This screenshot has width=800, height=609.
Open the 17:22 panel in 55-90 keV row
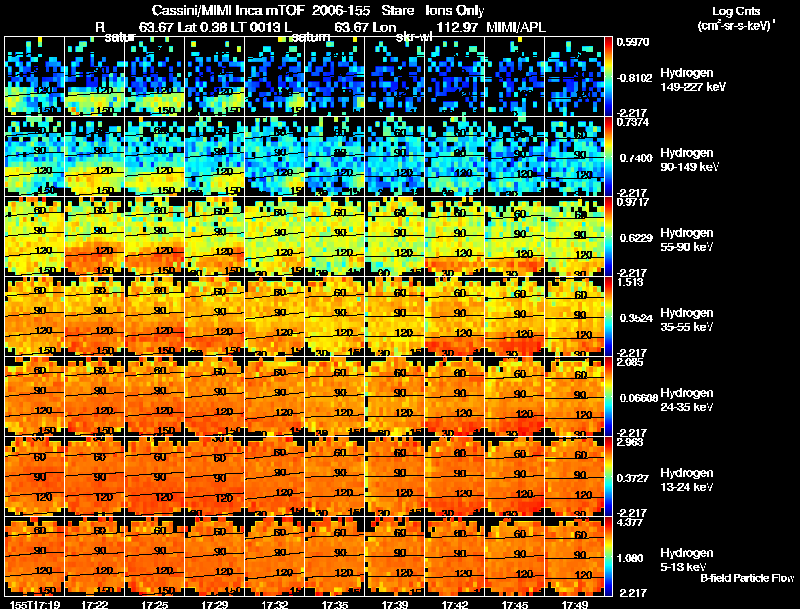coord(95,237)
